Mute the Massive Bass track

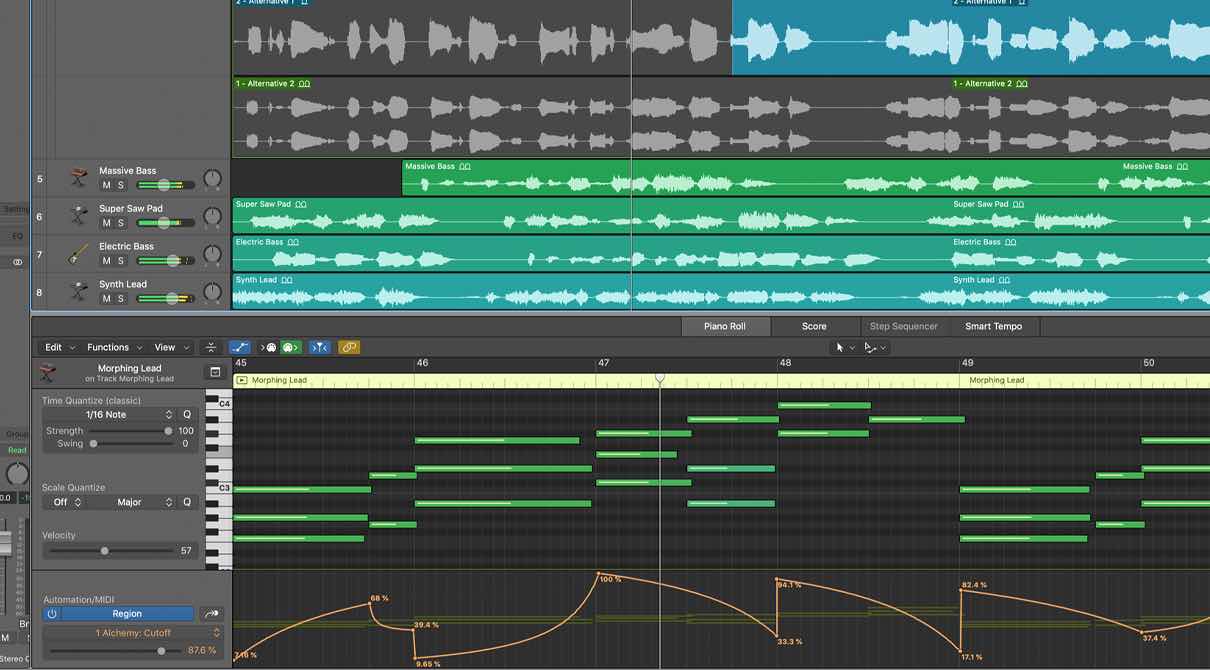point(106,186)
